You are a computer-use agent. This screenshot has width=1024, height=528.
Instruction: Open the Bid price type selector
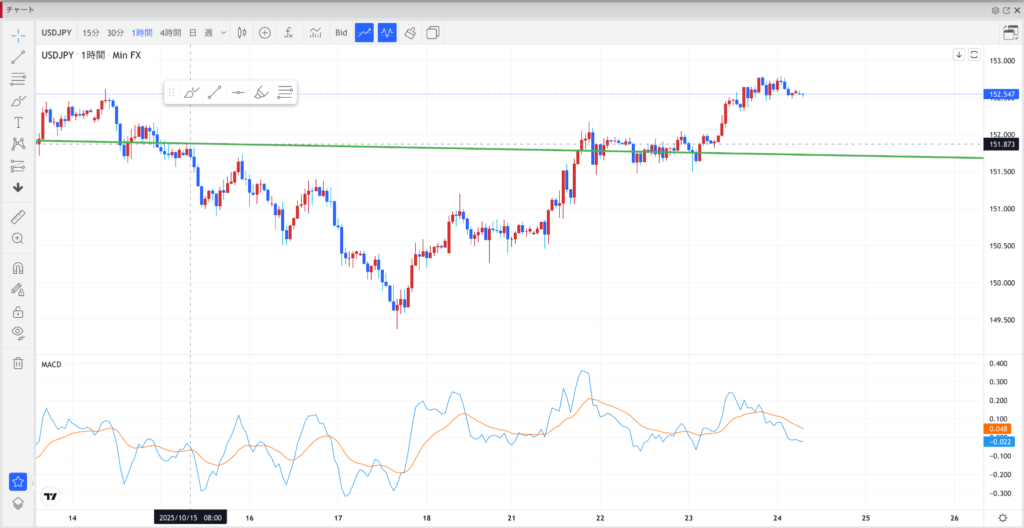coord(341,33)
